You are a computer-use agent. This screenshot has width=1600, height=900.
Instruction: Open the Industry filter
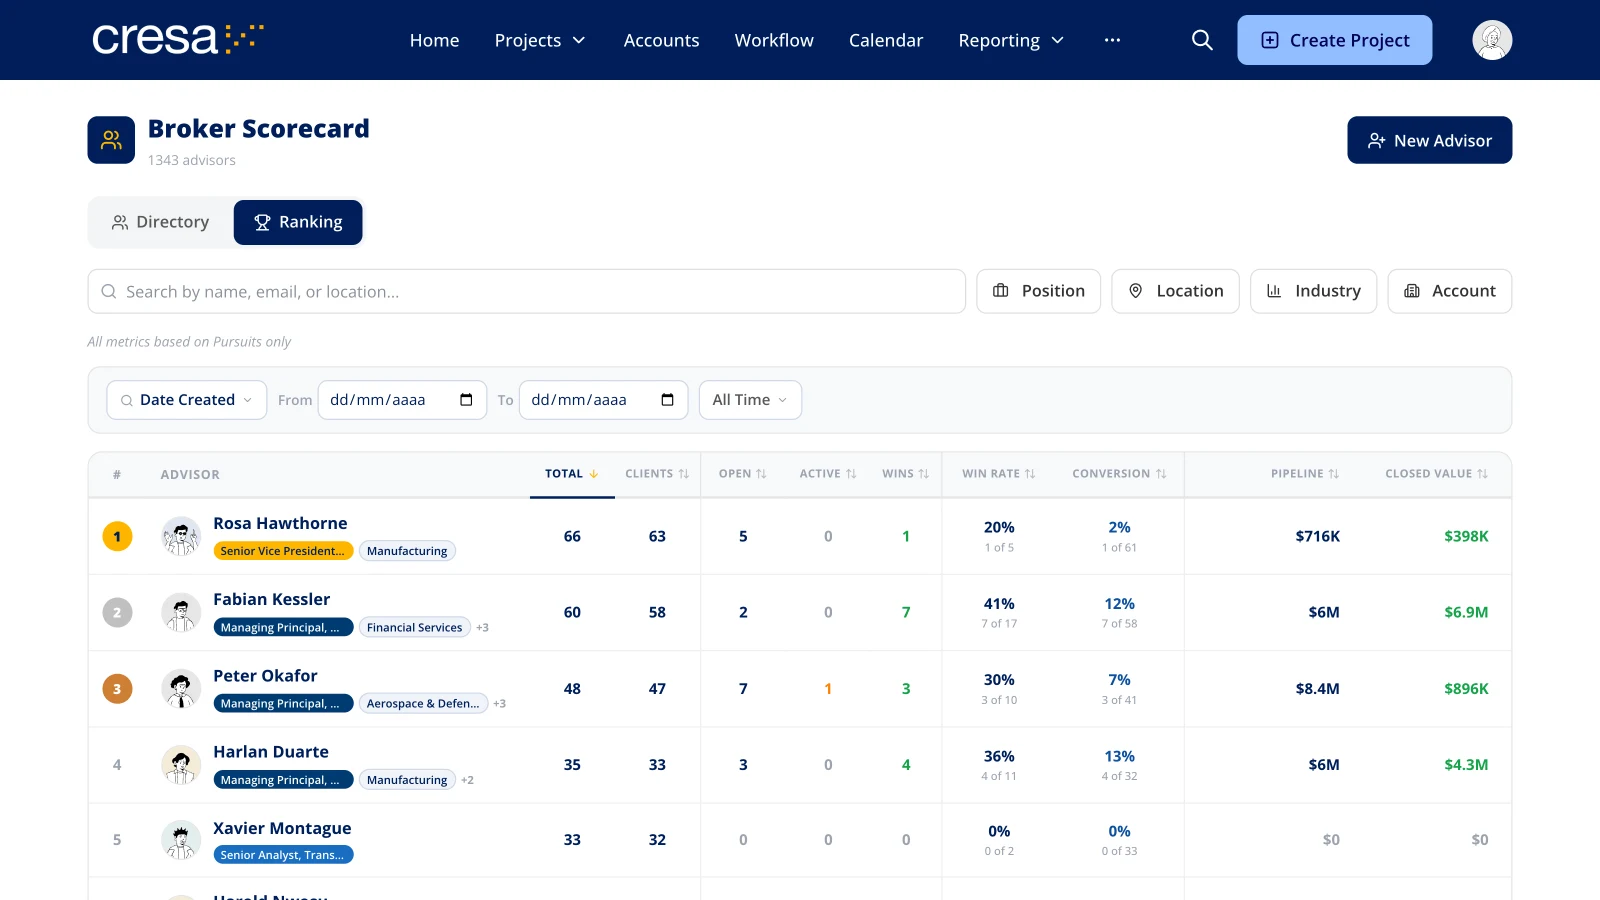pos(1314,291)
